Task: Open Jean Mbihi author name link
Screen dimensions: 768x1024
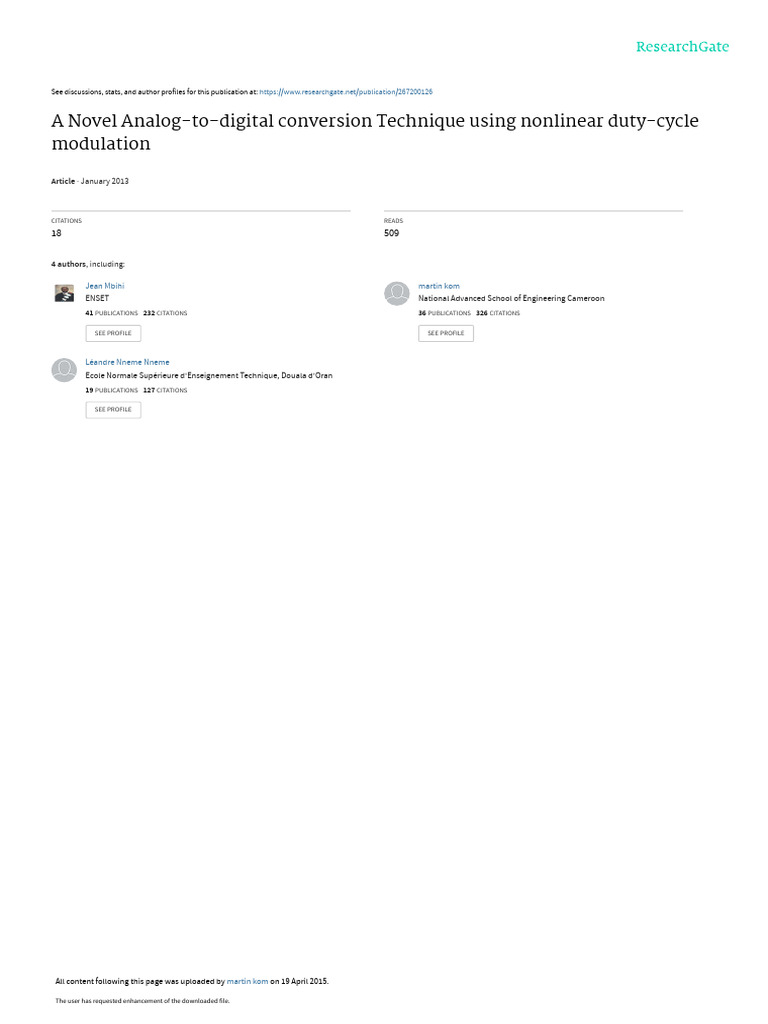Action: (104, 286)
